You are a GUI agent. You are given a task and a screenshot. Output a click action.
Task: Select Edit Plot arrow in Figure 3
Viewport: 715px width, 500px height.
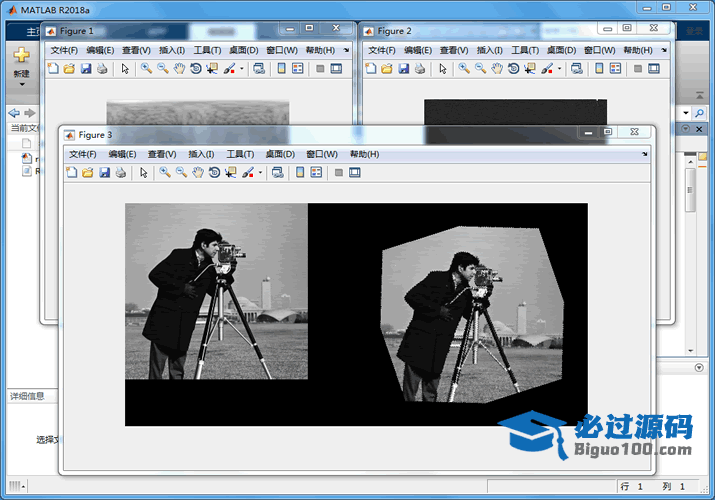144,172
